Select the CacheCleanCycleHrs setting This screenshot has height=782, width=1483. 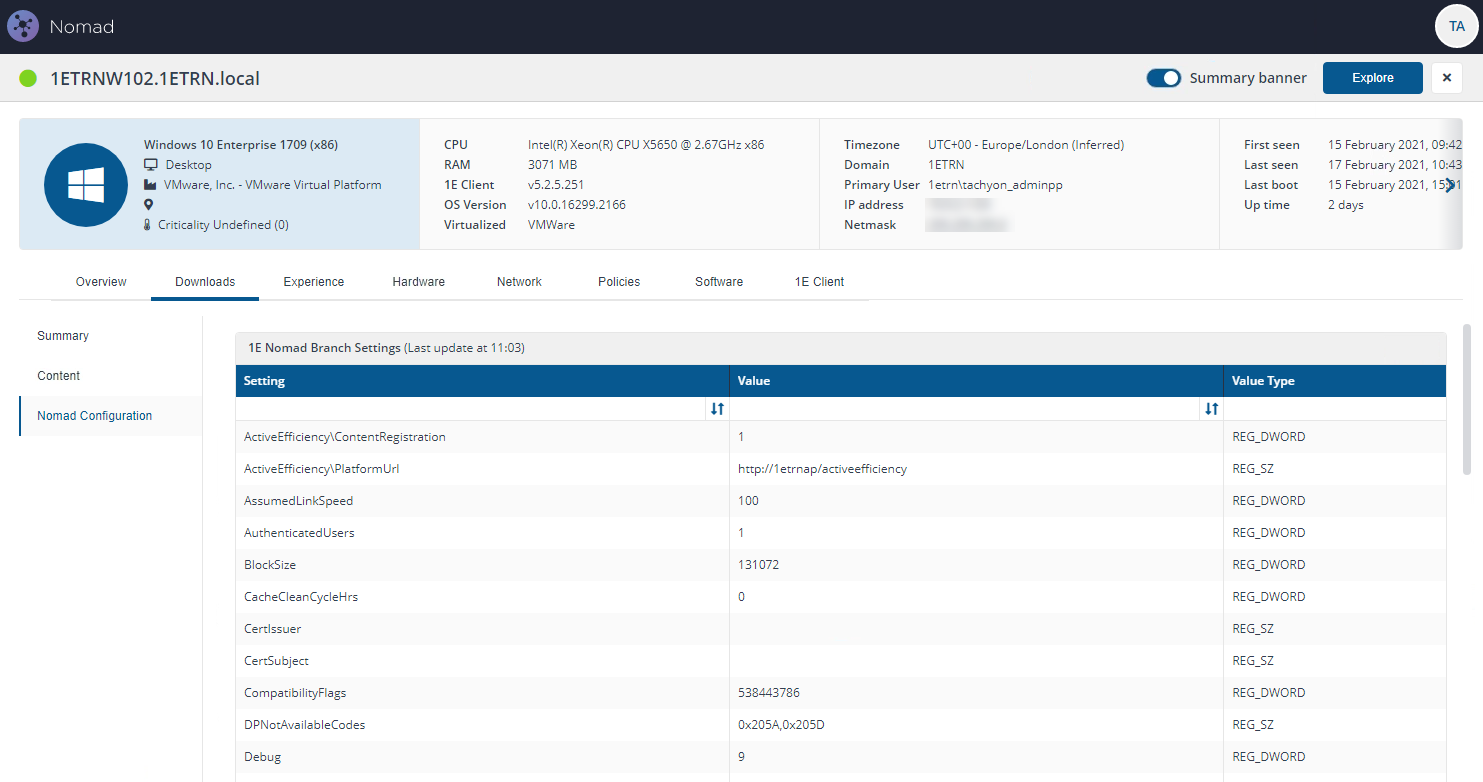(x=301, y=597)
